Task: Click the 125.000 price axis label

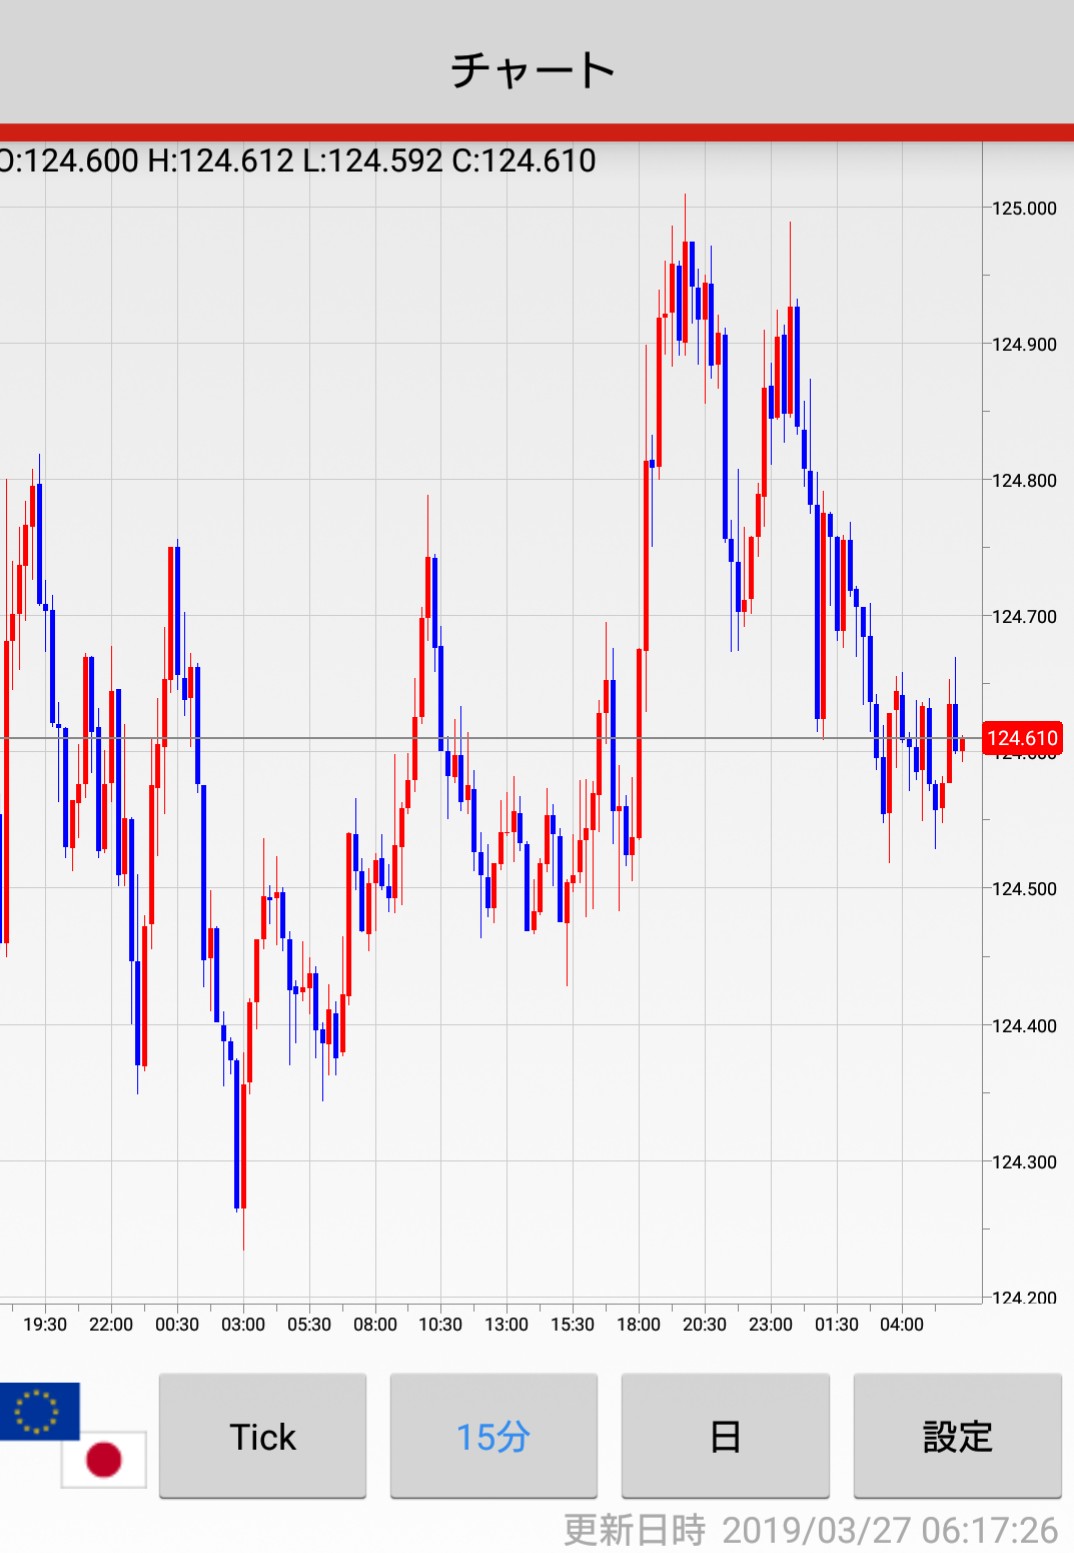Action: click(1024, 208)
